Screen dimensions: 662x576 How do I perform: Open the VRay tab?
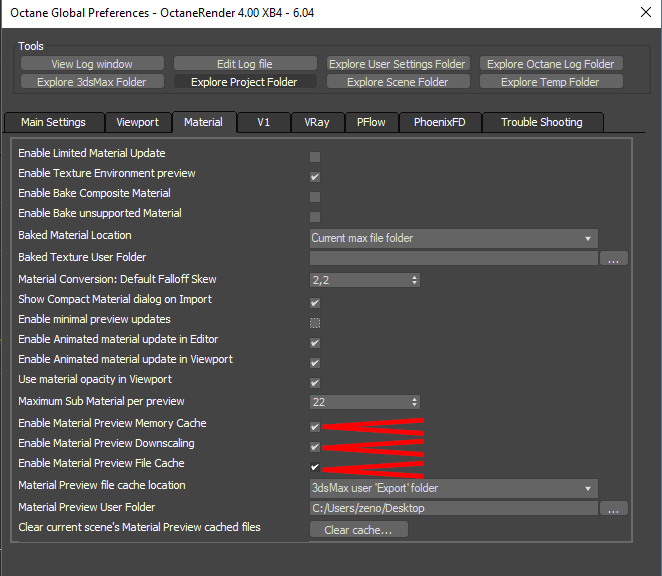(x=317, y=122)
